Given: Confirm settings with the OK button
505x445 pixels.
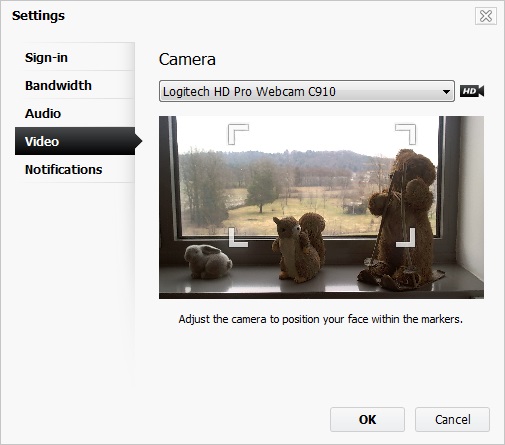Looking at the screenshot, I should point(367,419).
